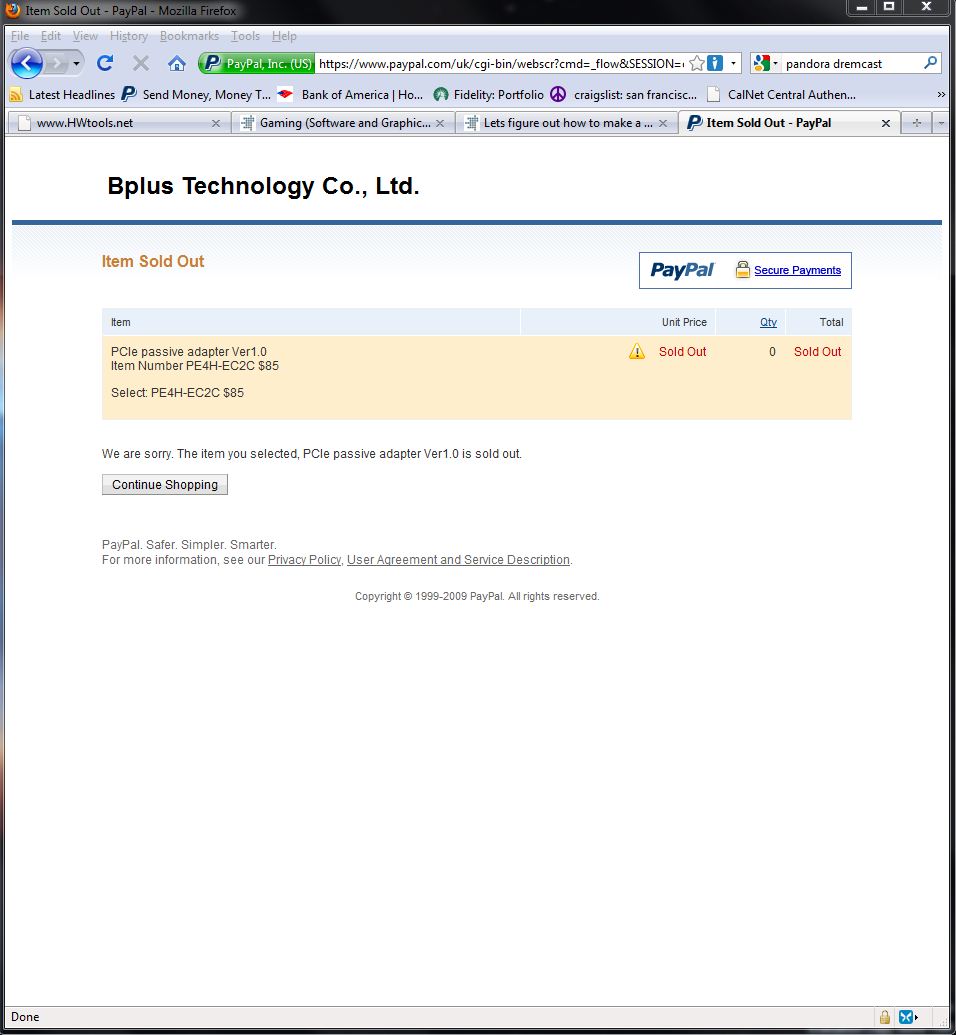The image size is (956, 1035).
Task: Click 'PCIe passive adapter Ver1.0' item text
Action: point(189,352)
